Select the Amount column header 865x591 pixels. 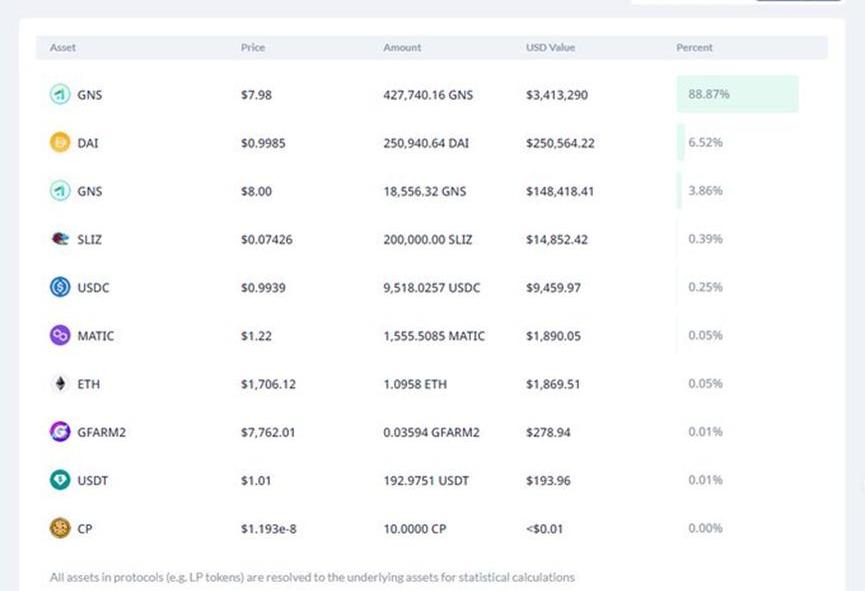click(402, 47)
